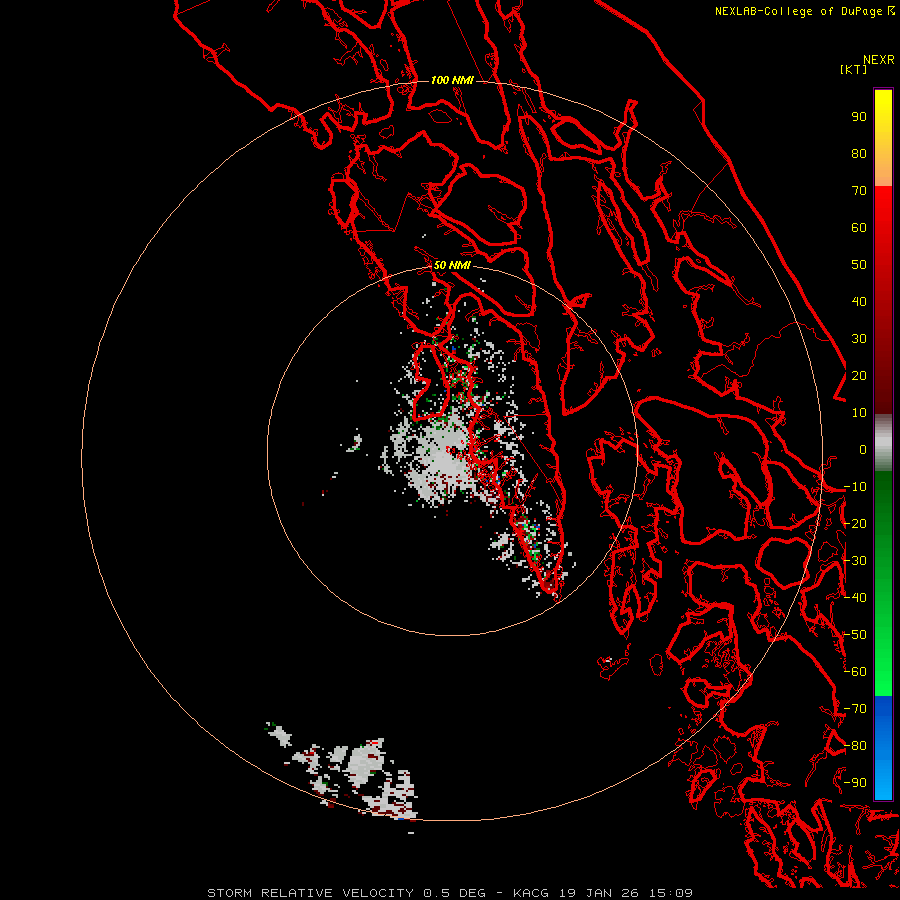Select the positive 70 scale label
The height and width of the screenshot is (900, 900).
pos(859,191)
